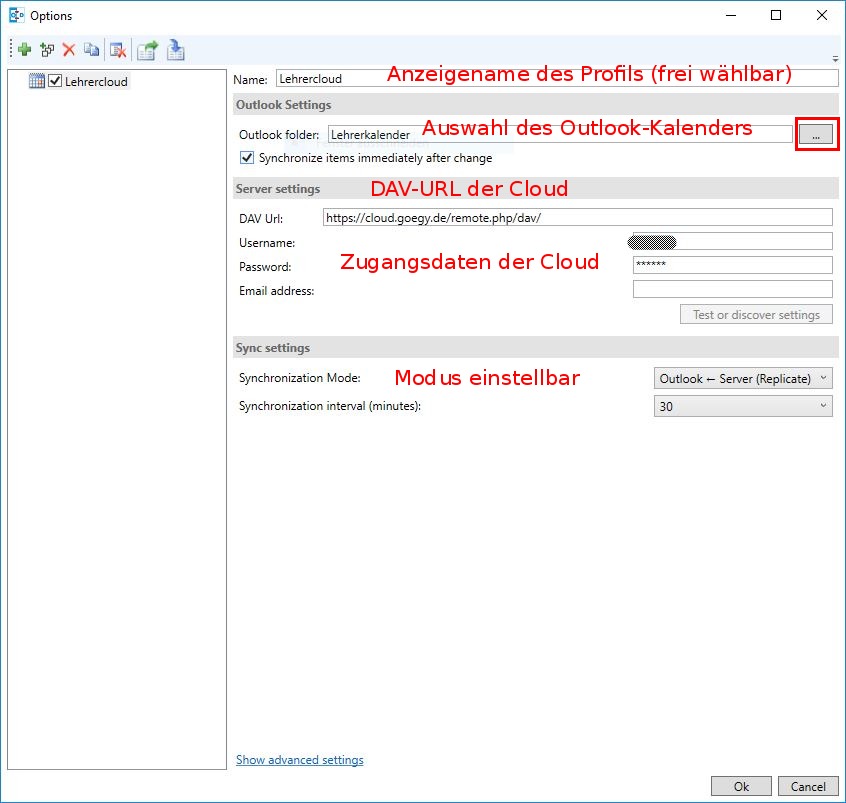Confirm options with the Ok button
This screenshot has width=846, height=803.
(741, 786)
